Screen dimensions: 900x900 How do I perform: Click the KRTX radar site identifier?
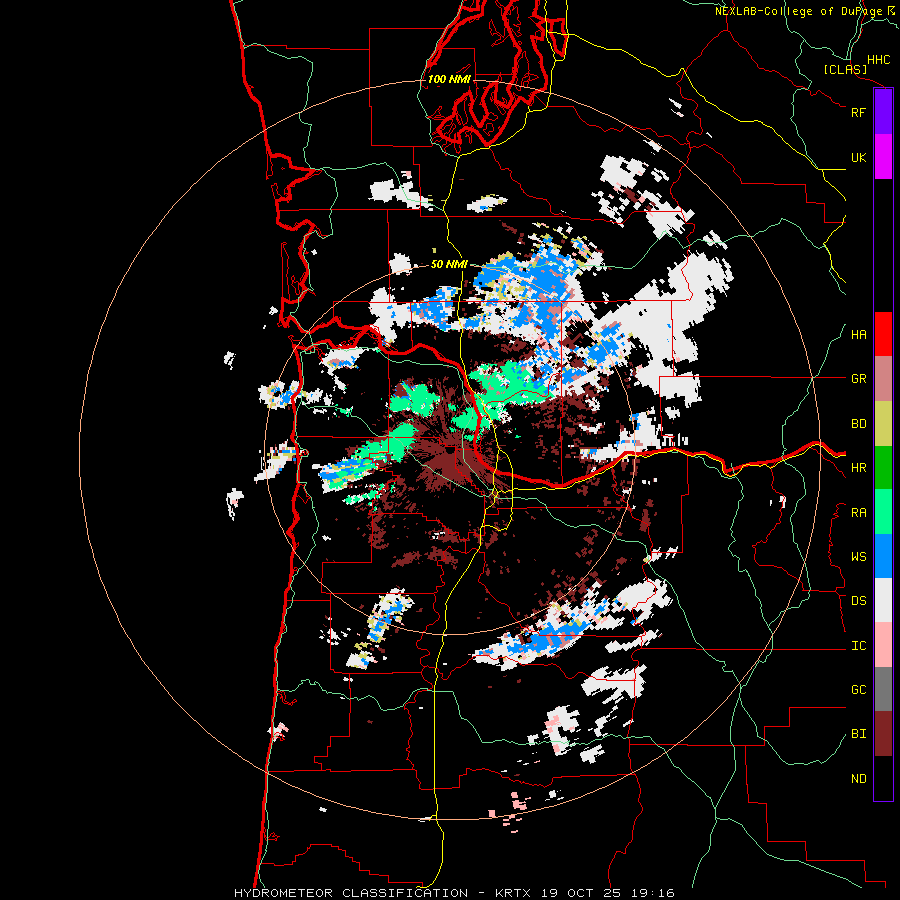point(513,893)
